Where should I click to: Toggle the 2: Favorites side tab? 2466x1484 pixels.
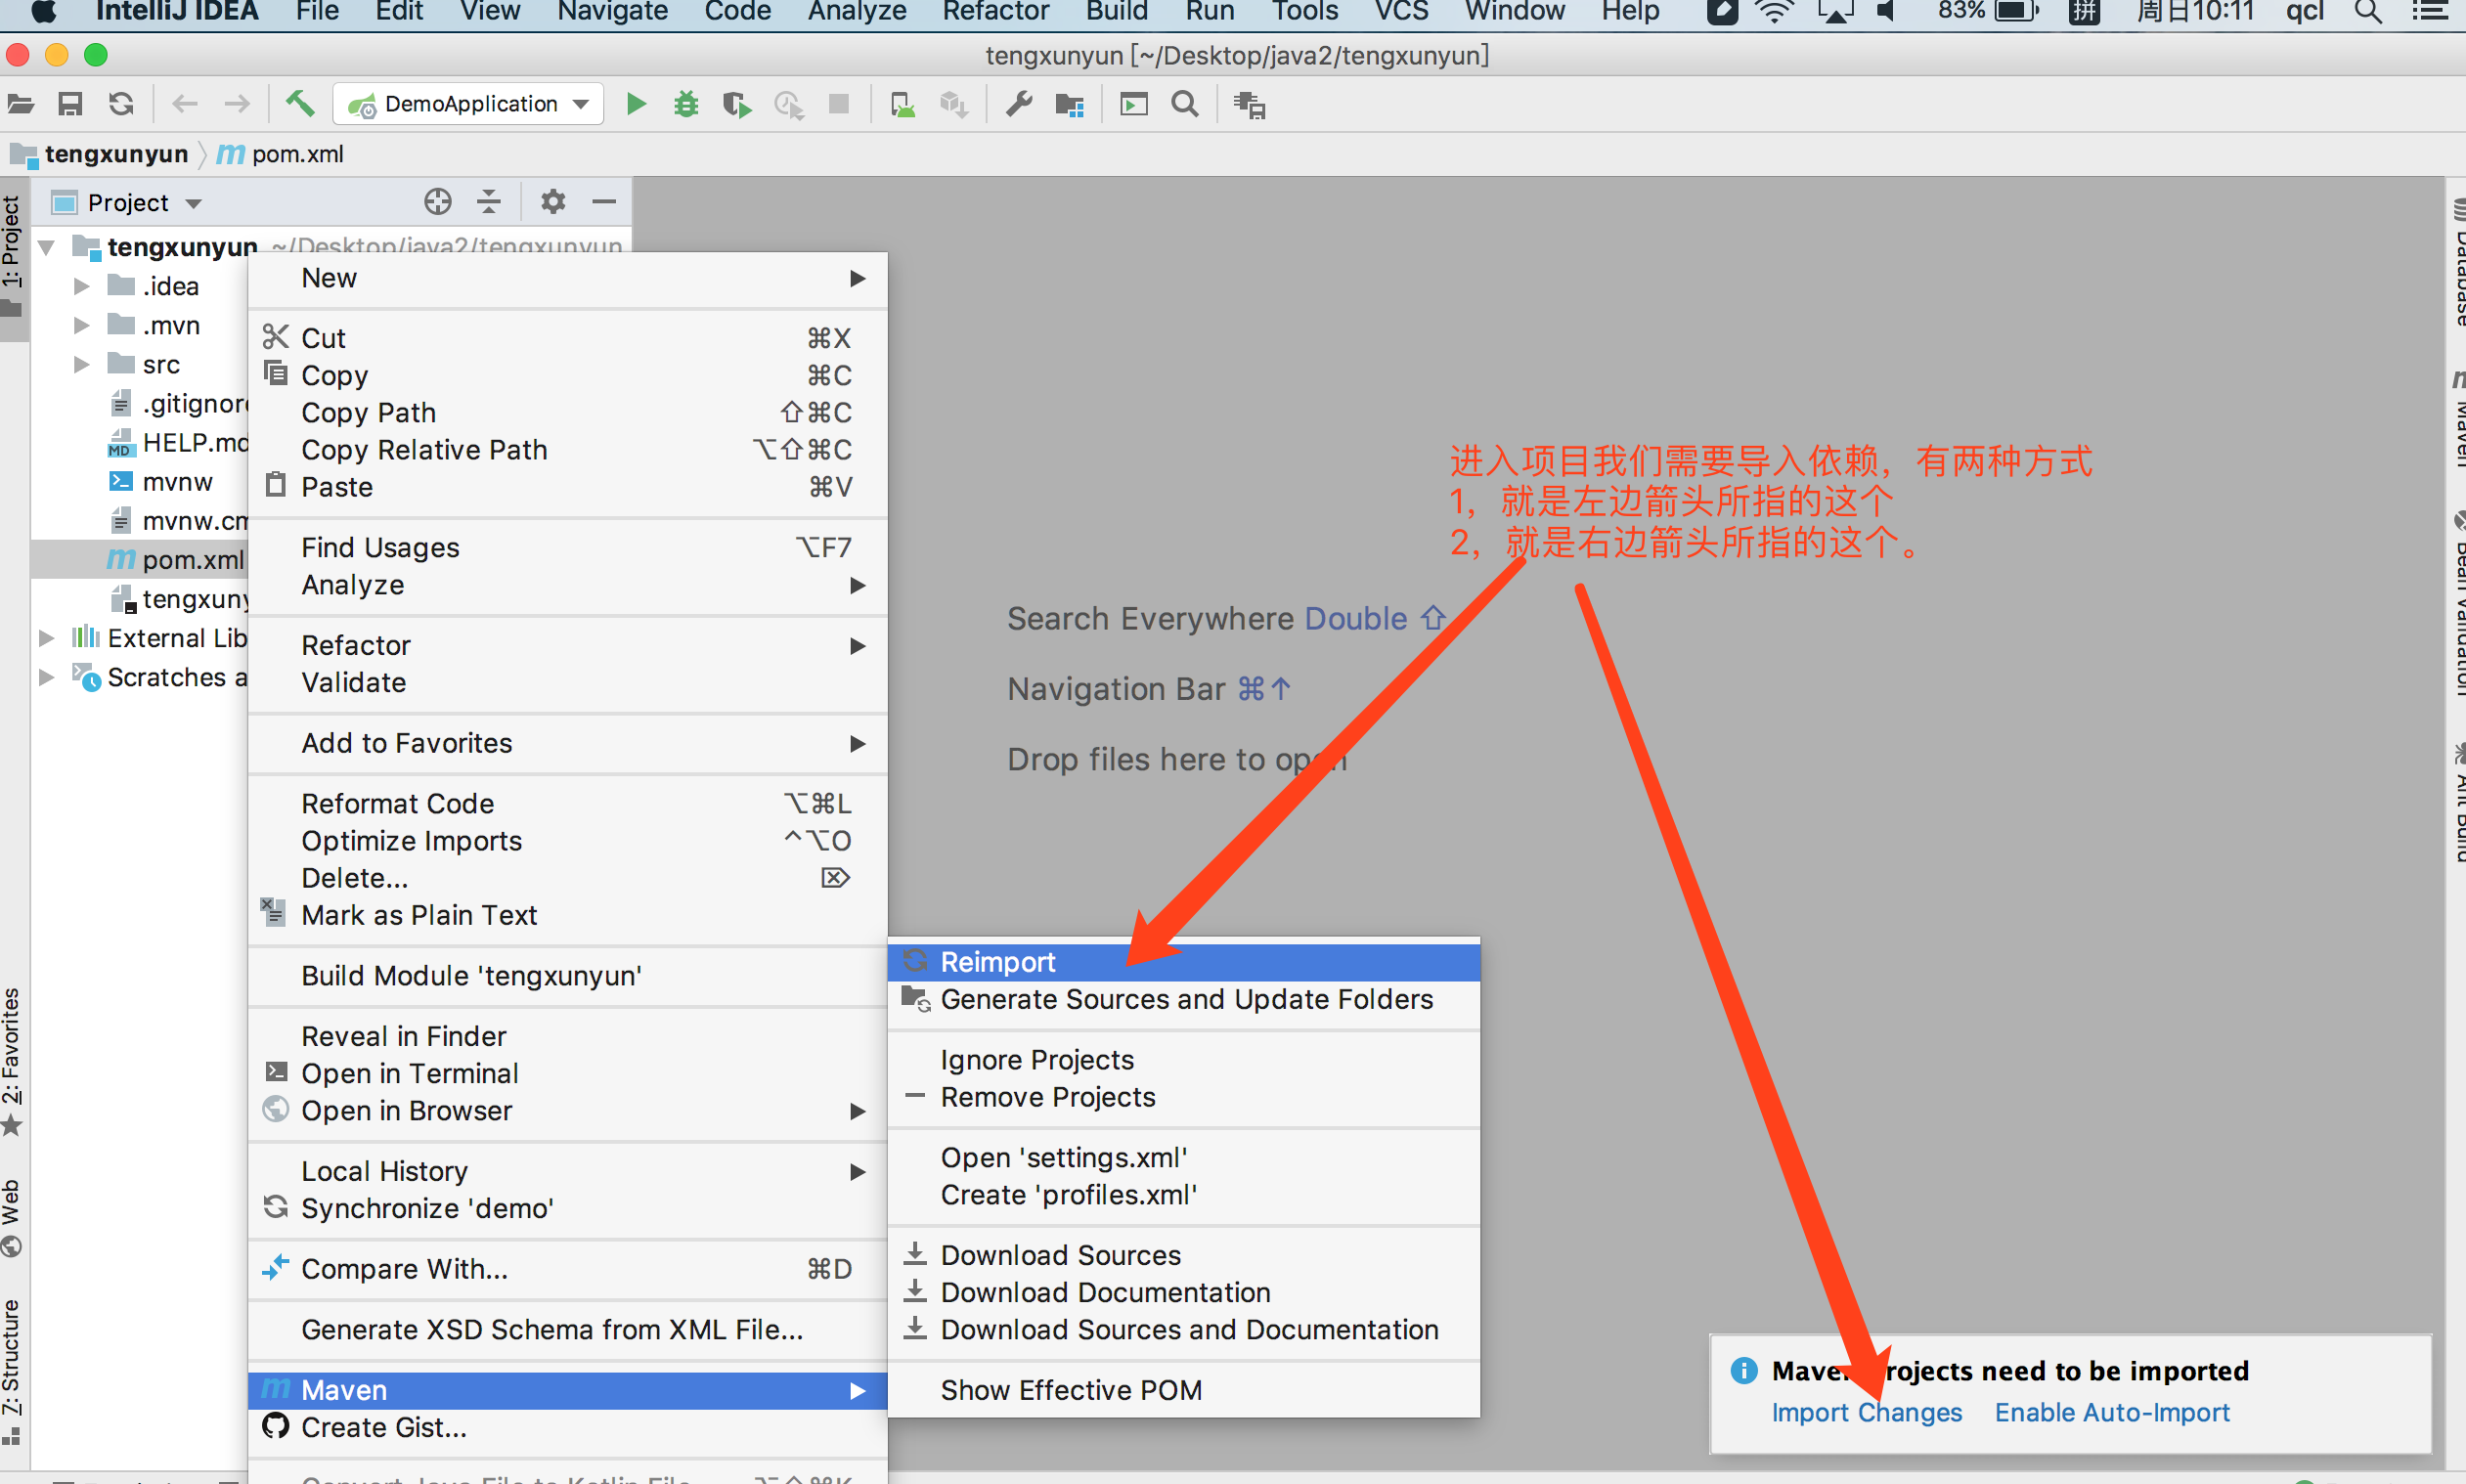click(12, 1048)
